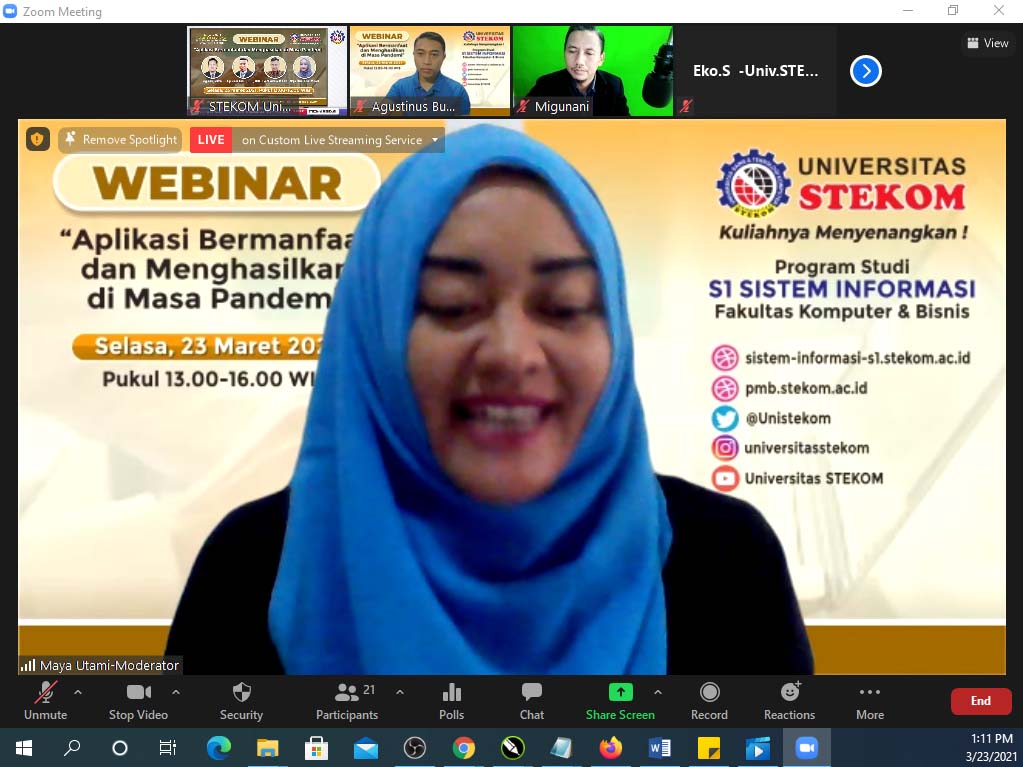Viewport: 1023px width, 767px height.
Task: Open the Security shield menu
Action: pyautogui.click(x=241, y=701)
